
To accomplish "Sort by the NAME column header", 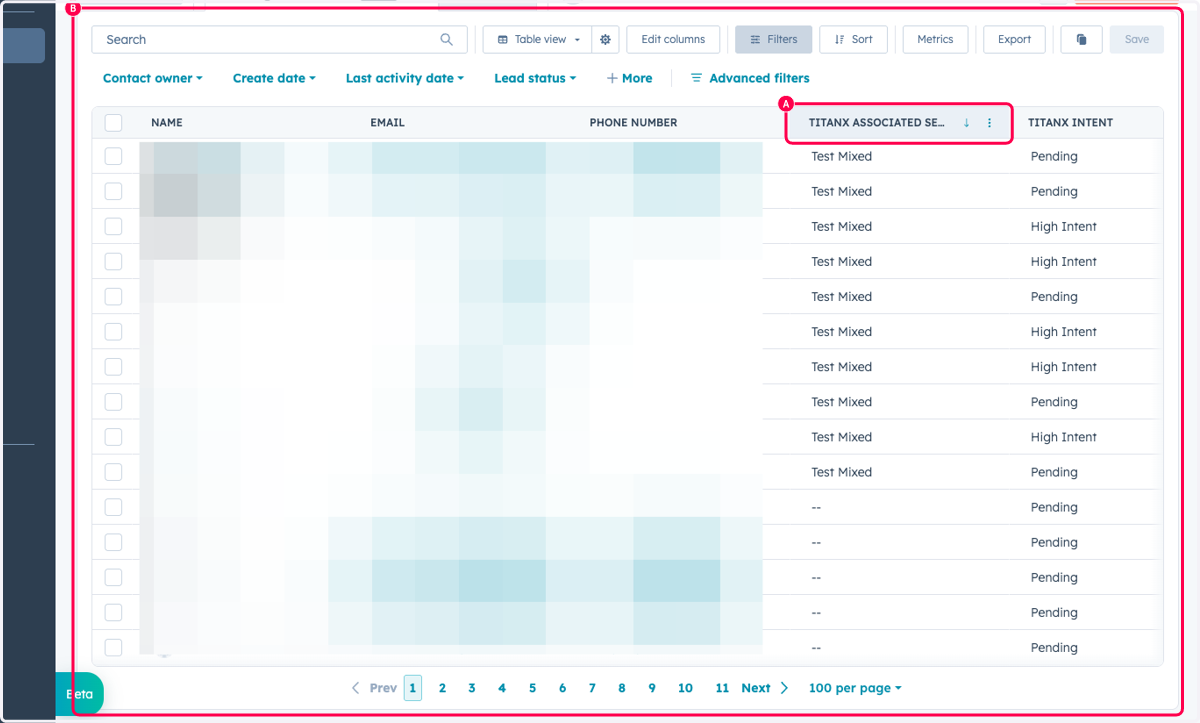I will click(x=167, y=123).
